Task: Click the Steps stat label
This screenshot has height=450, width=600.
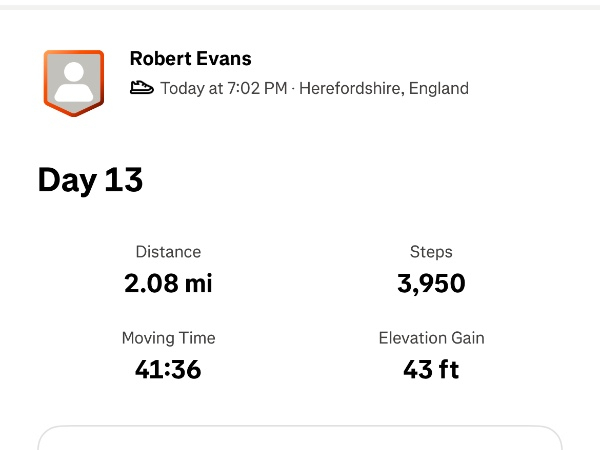Action: (431, 252)
